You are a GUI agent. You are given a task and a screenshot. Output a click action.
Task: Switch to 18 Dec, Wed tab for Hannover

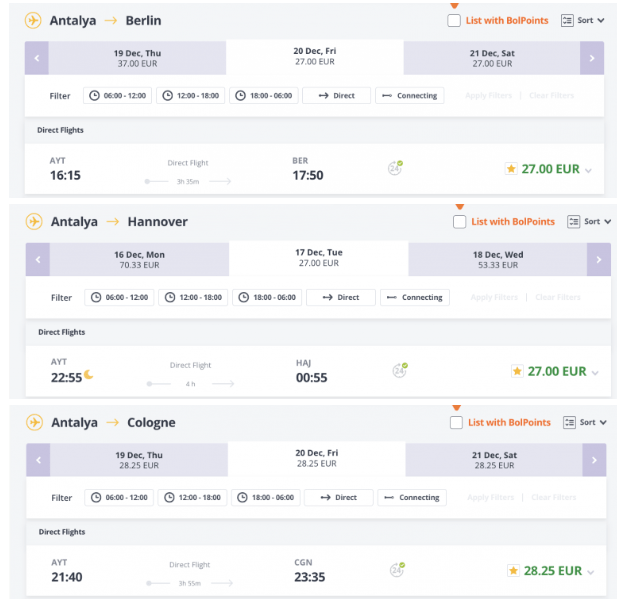498,259
